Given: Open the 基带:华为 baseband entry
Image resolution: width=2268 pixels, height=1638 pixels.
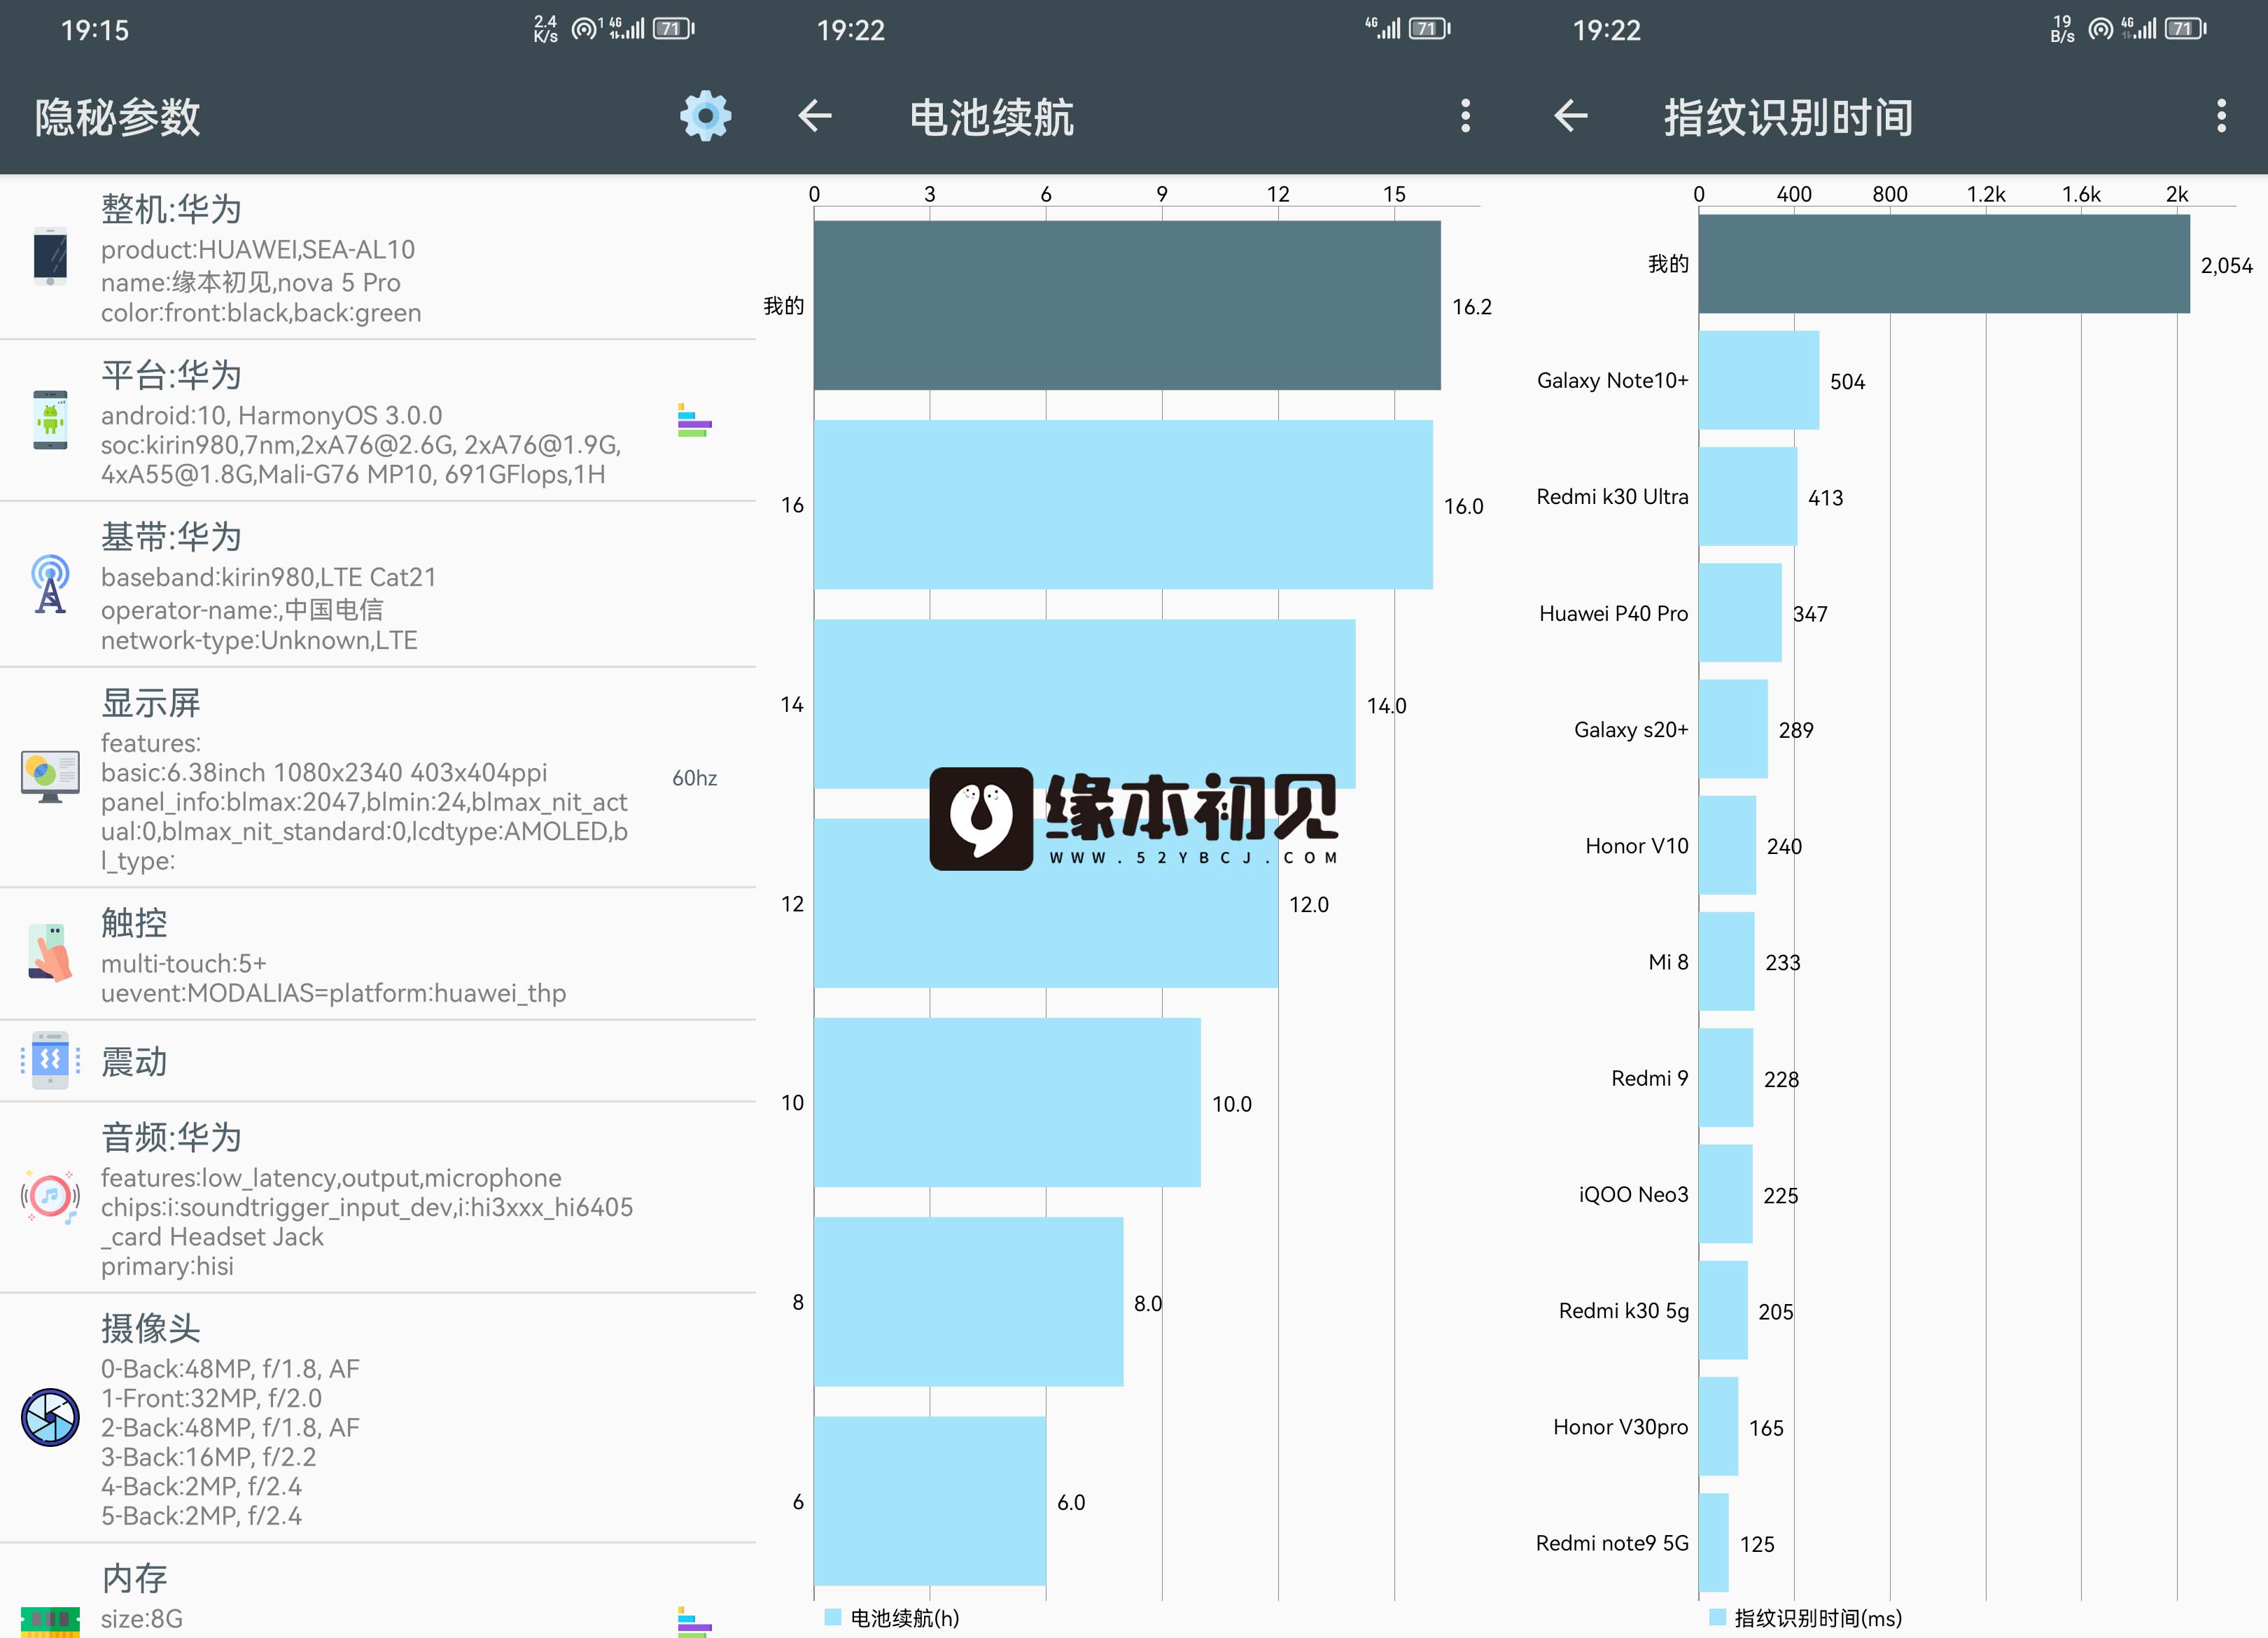Looking at the screenshot, I should click(x=378, y=585).
